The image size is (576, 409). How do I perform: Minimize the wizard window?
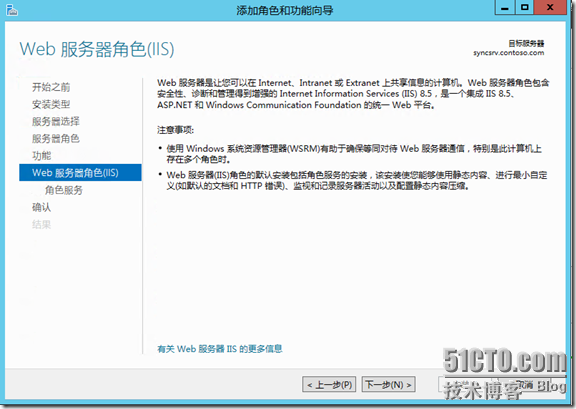[x=505, y=7]
